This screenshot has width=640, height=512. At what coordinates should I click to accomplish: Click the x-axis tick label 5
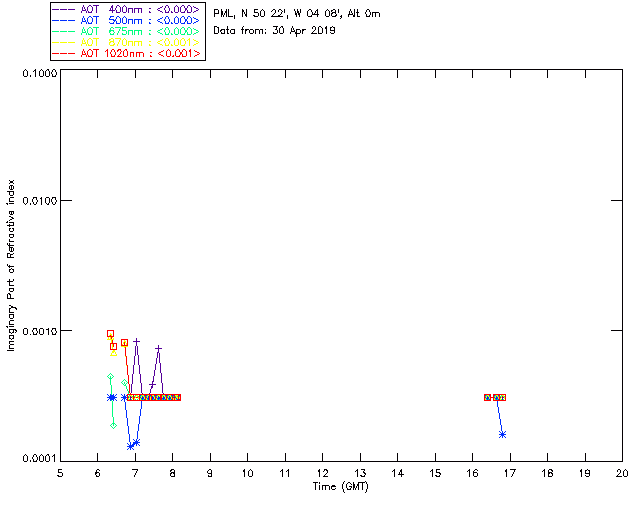tap(60, 473)
